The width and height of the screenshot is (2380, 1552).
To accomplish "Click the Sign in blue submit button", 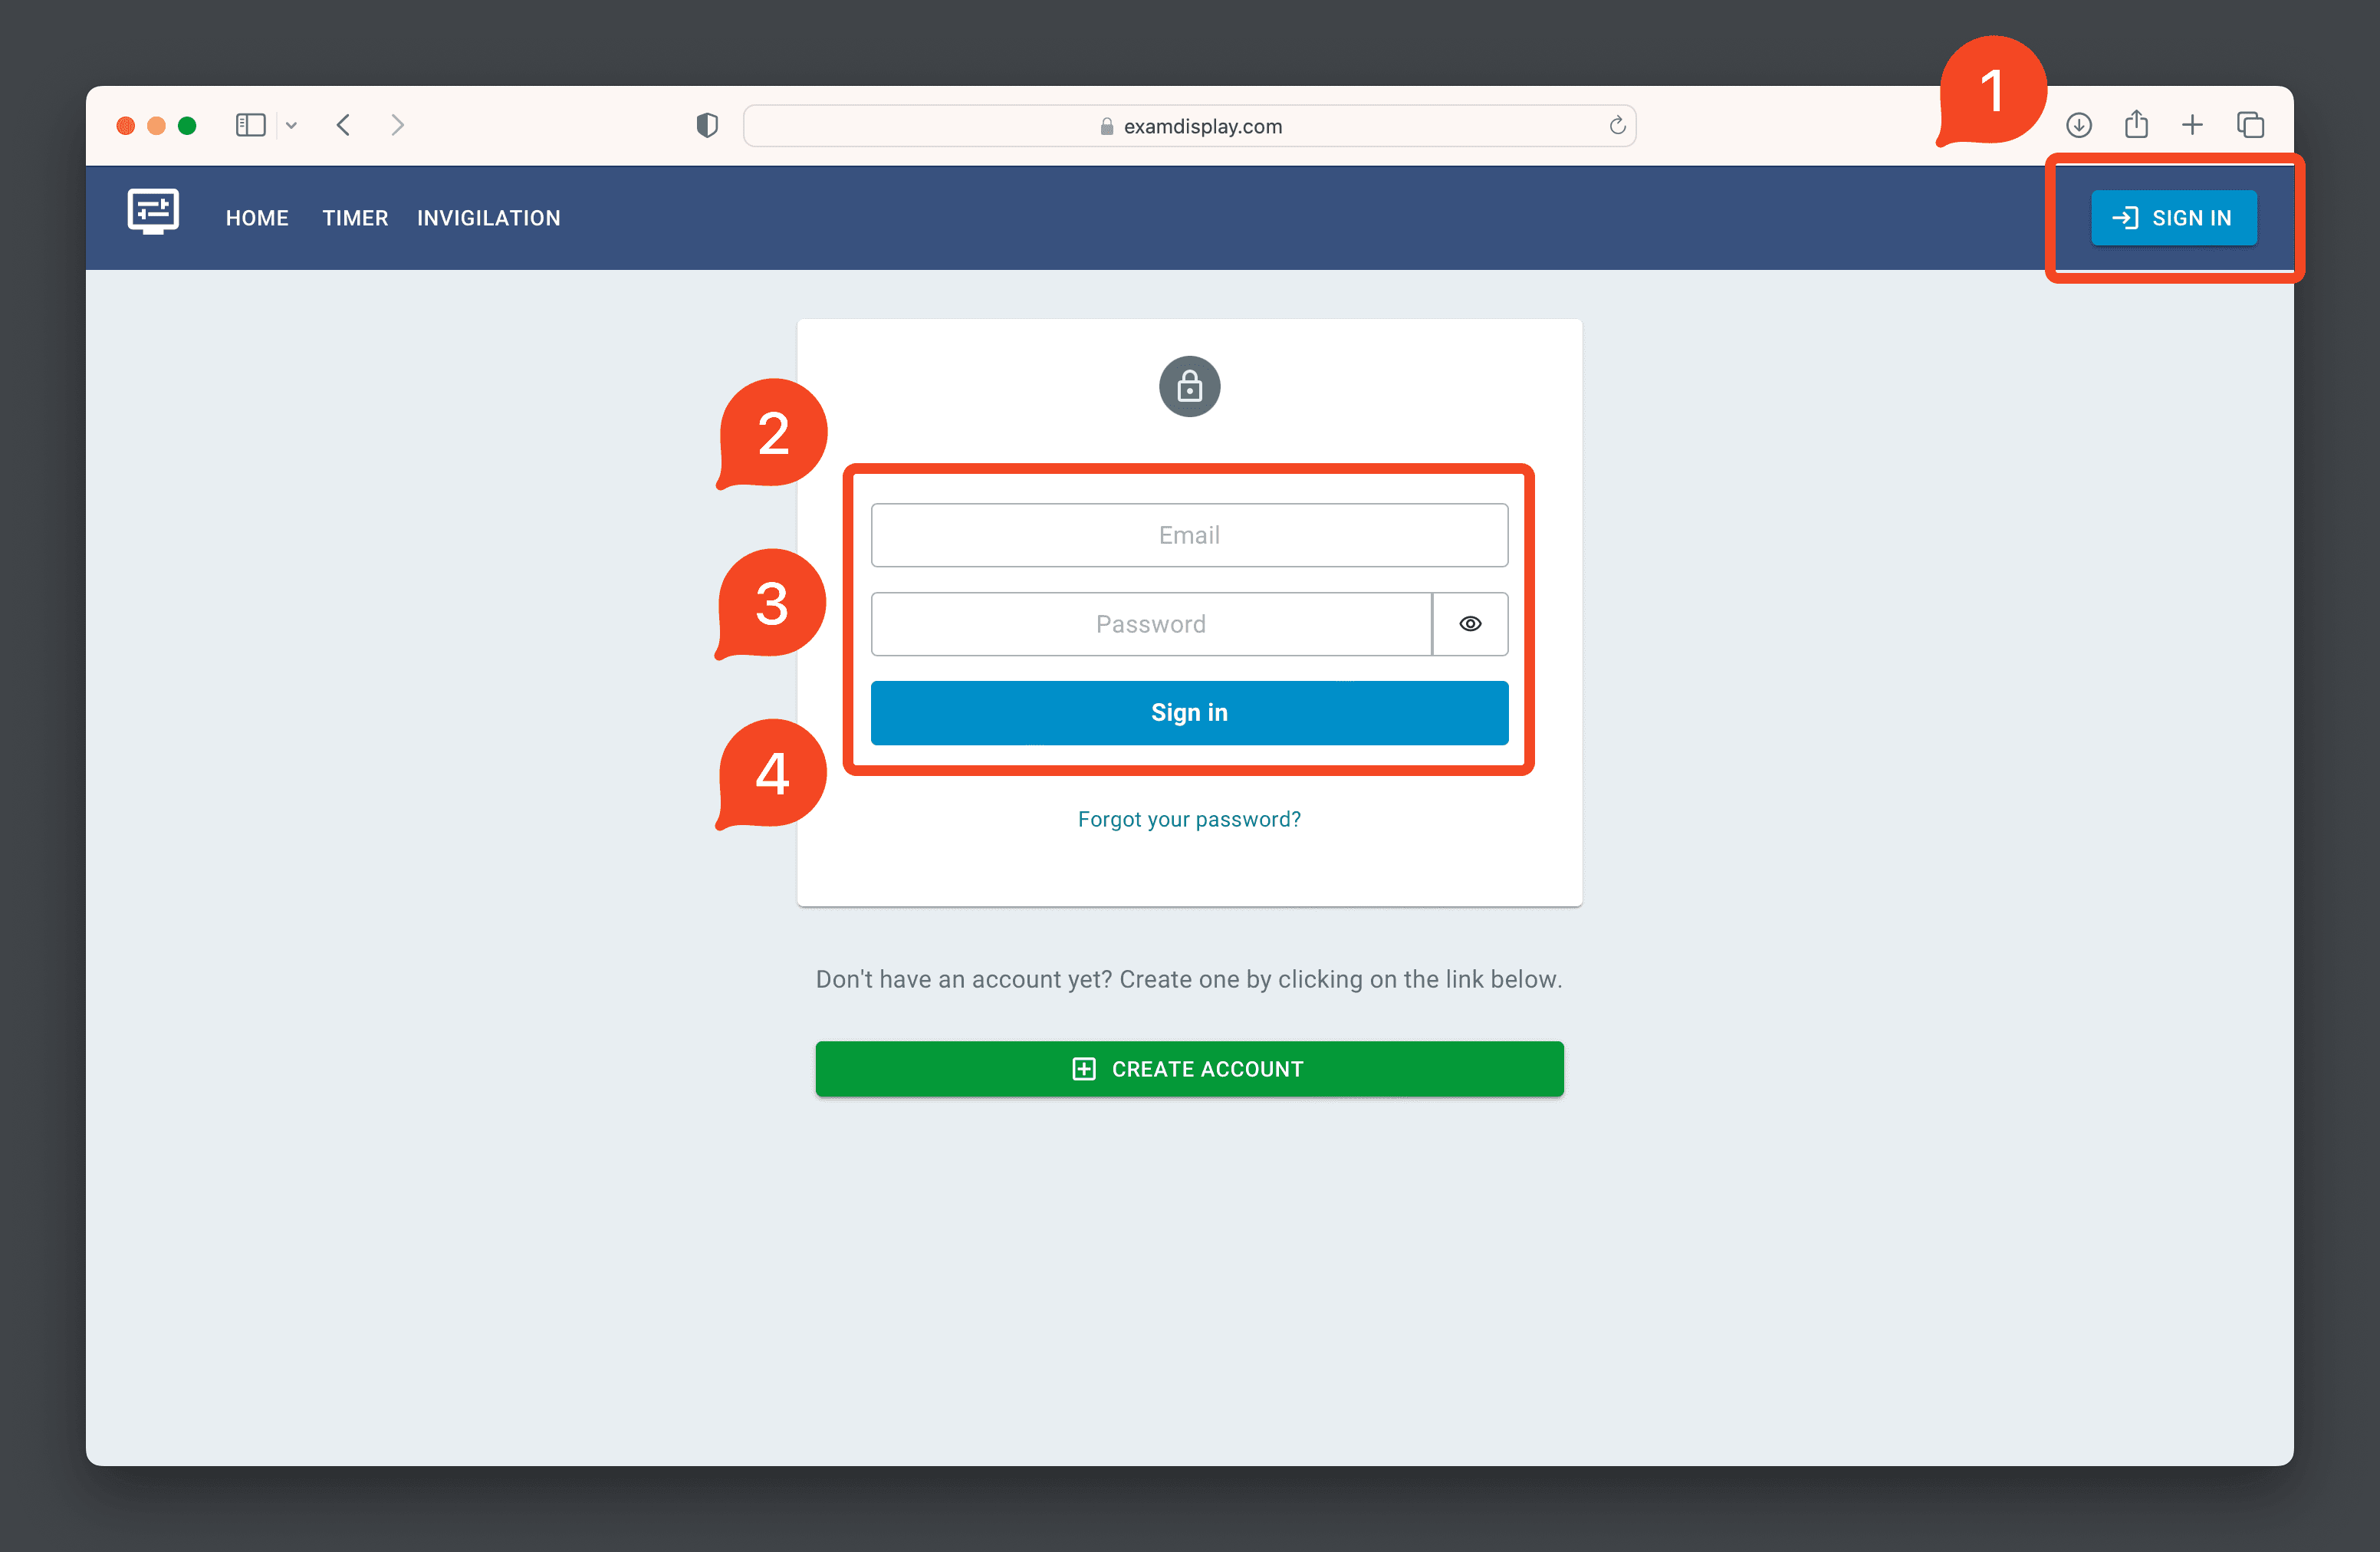I will [x=1190, y=712].
